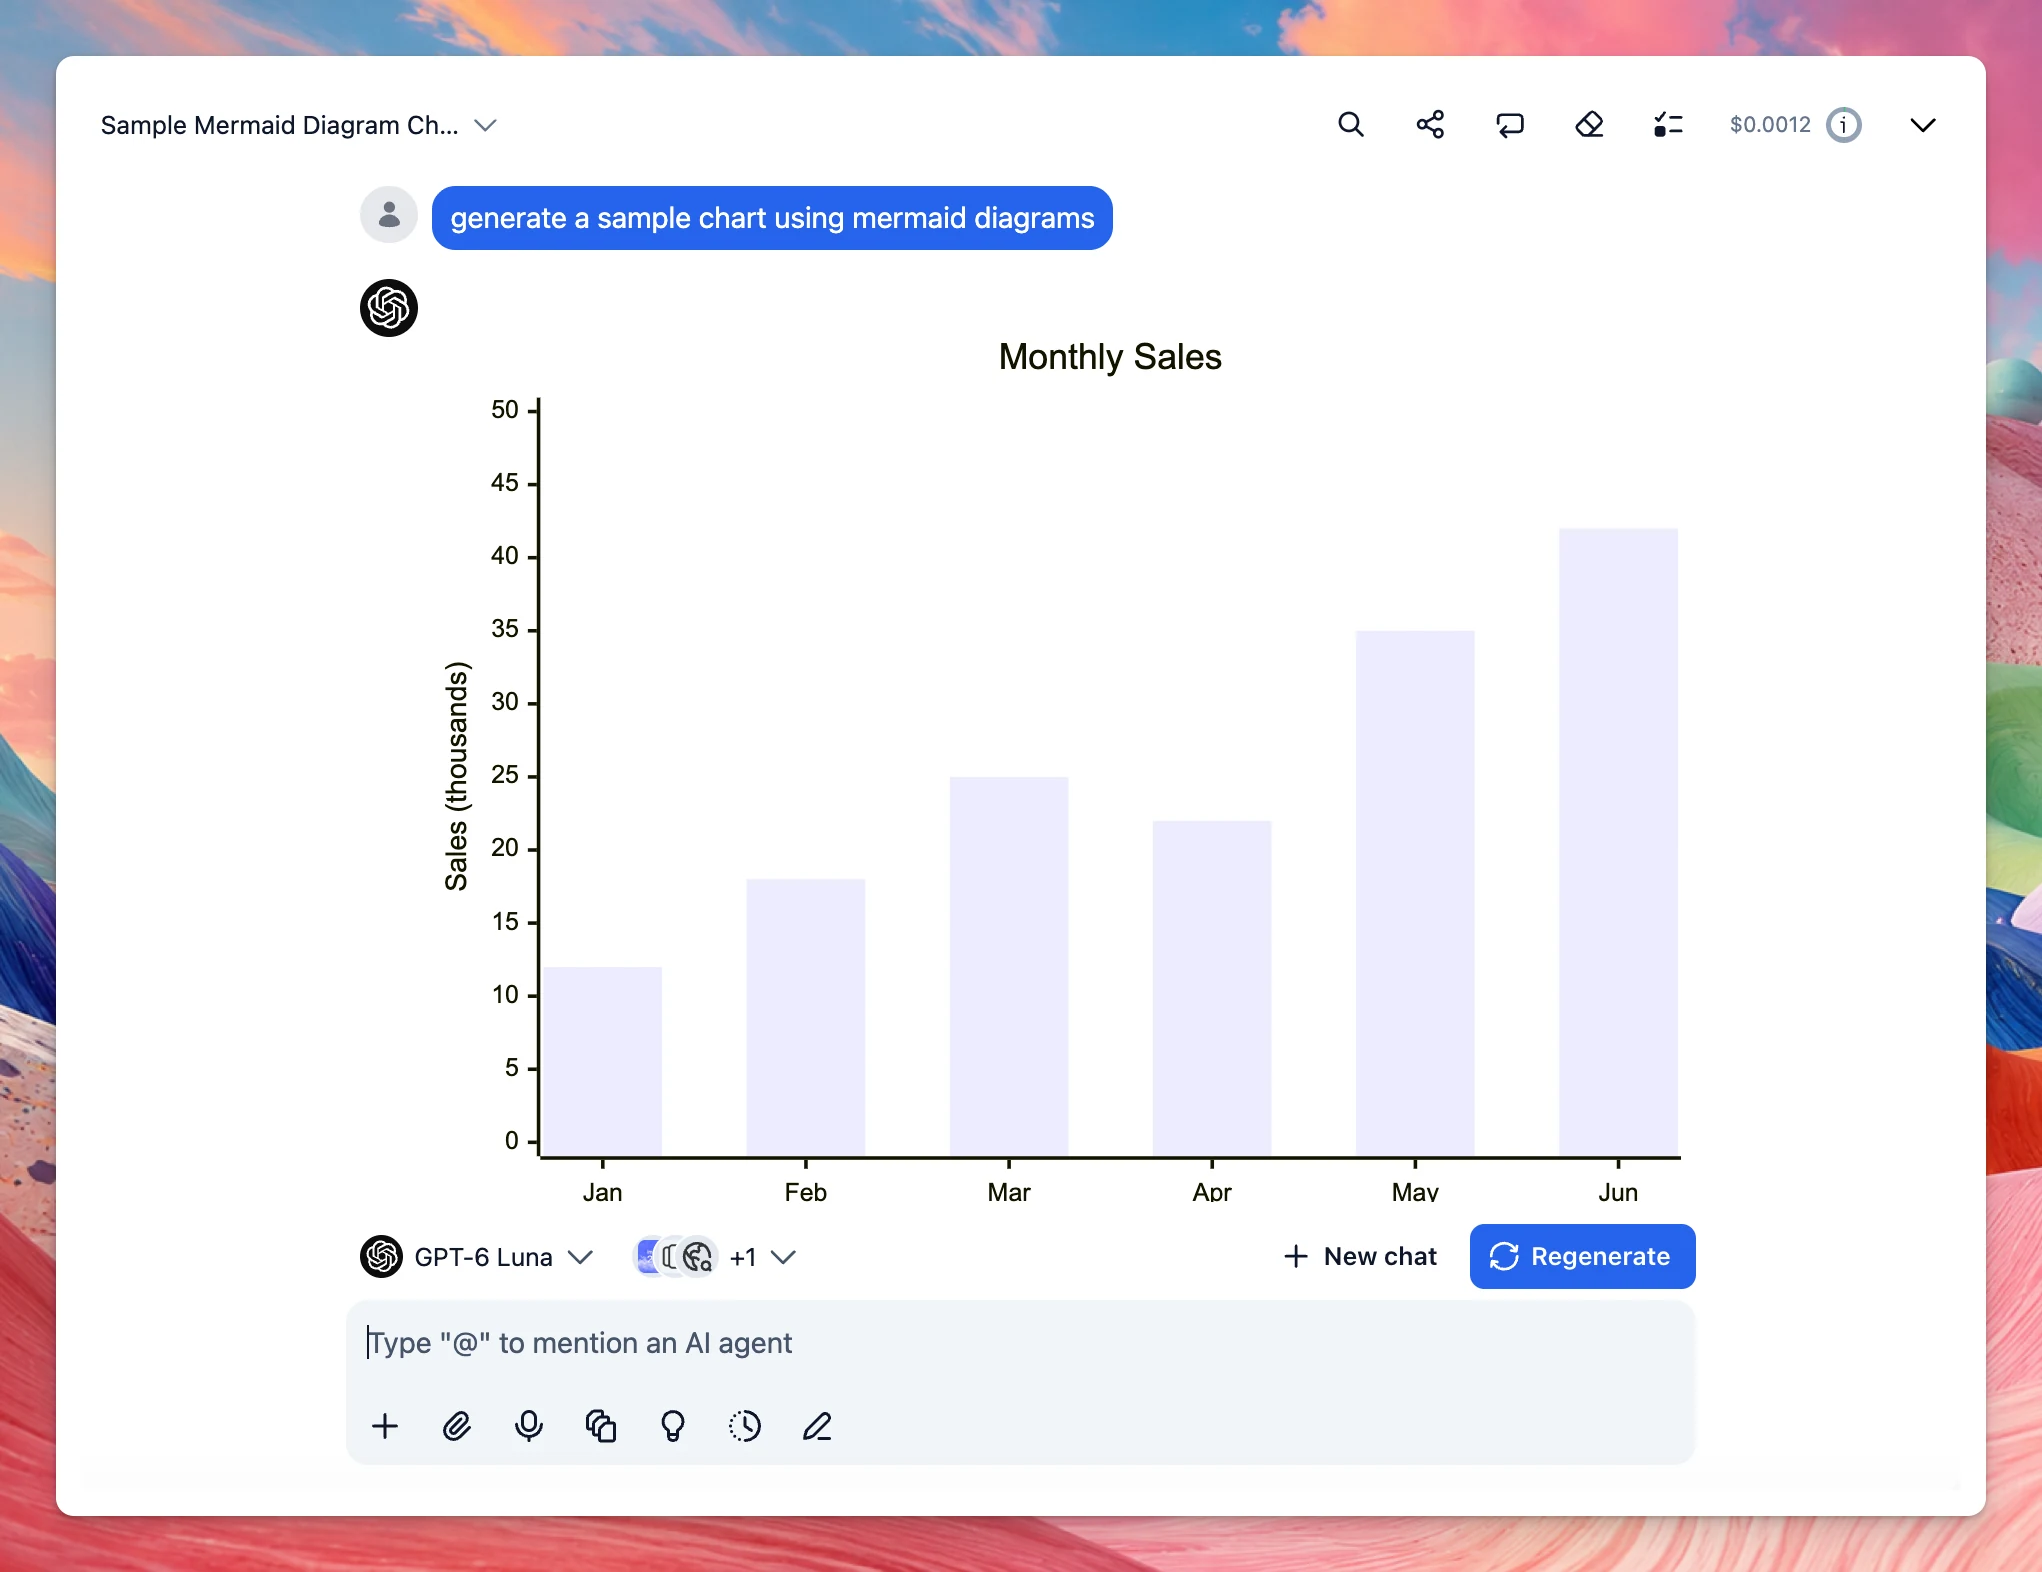2042x1572 pixels.
Task: Click the user message bubble
Action: coord(772,218)
